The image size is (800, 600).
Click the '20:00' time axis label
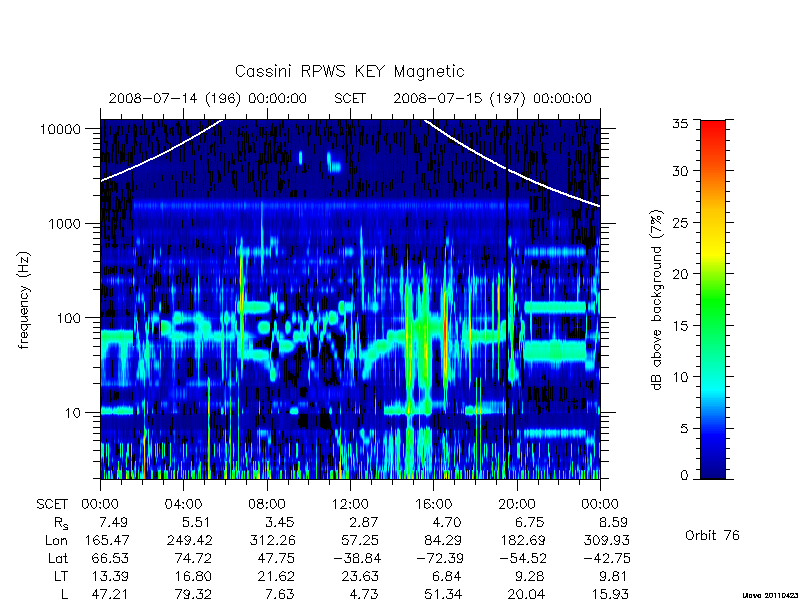point(517,505)
